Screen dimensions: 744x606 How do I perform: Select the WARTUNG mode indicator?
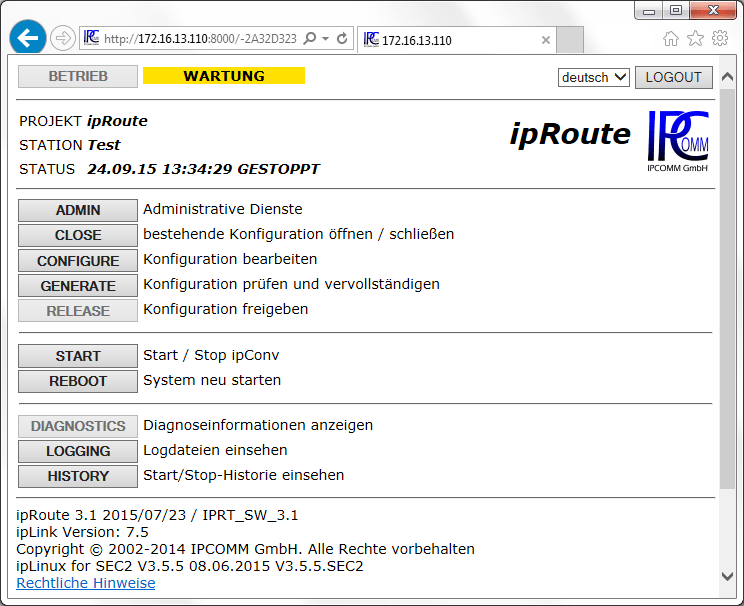click(x=223, y=76)
